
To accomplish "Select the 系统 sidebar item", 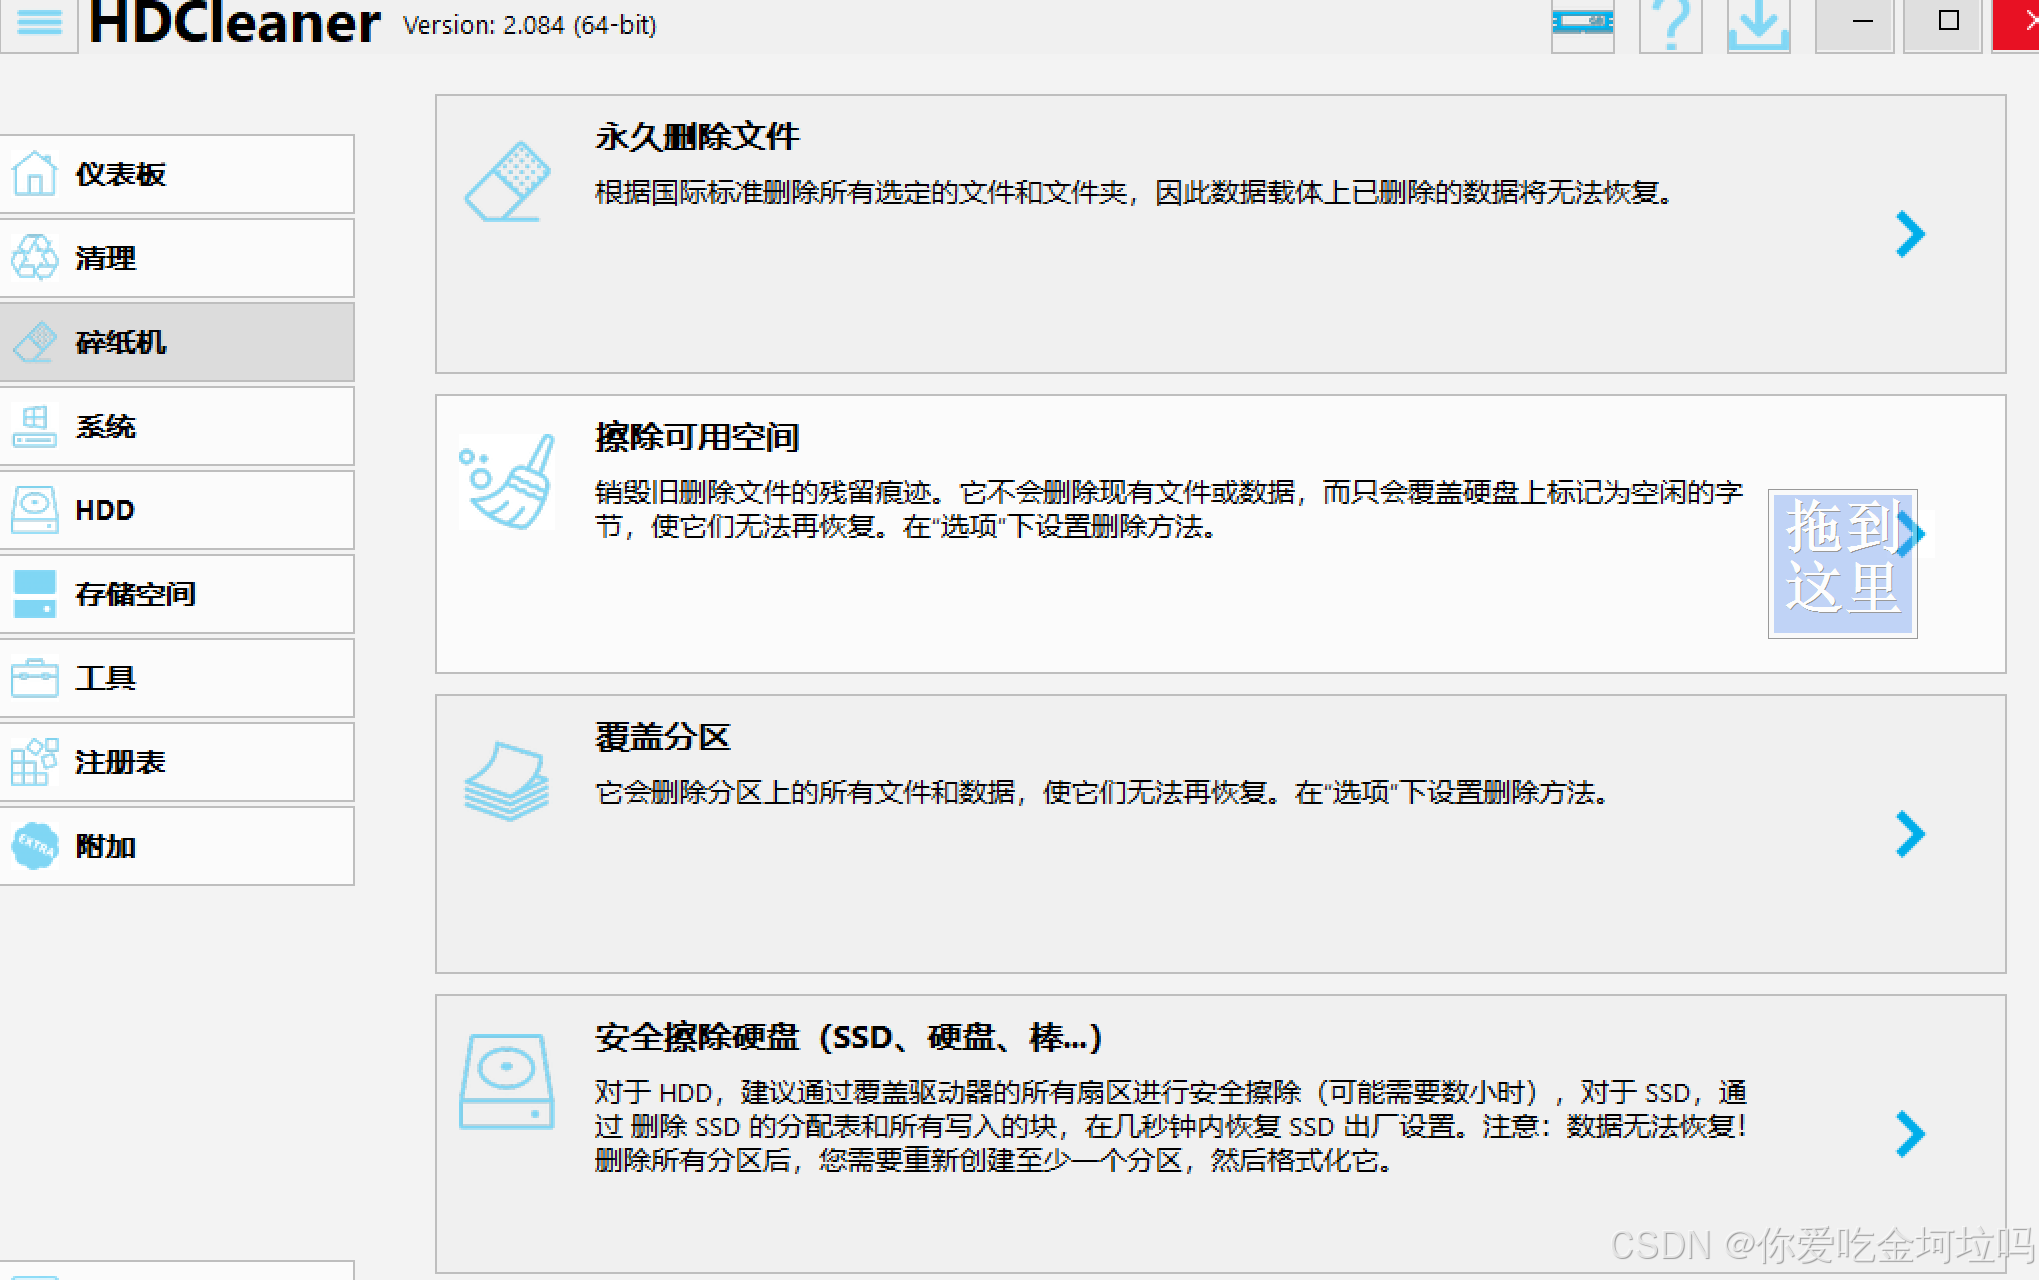I will tap(177, 426).
